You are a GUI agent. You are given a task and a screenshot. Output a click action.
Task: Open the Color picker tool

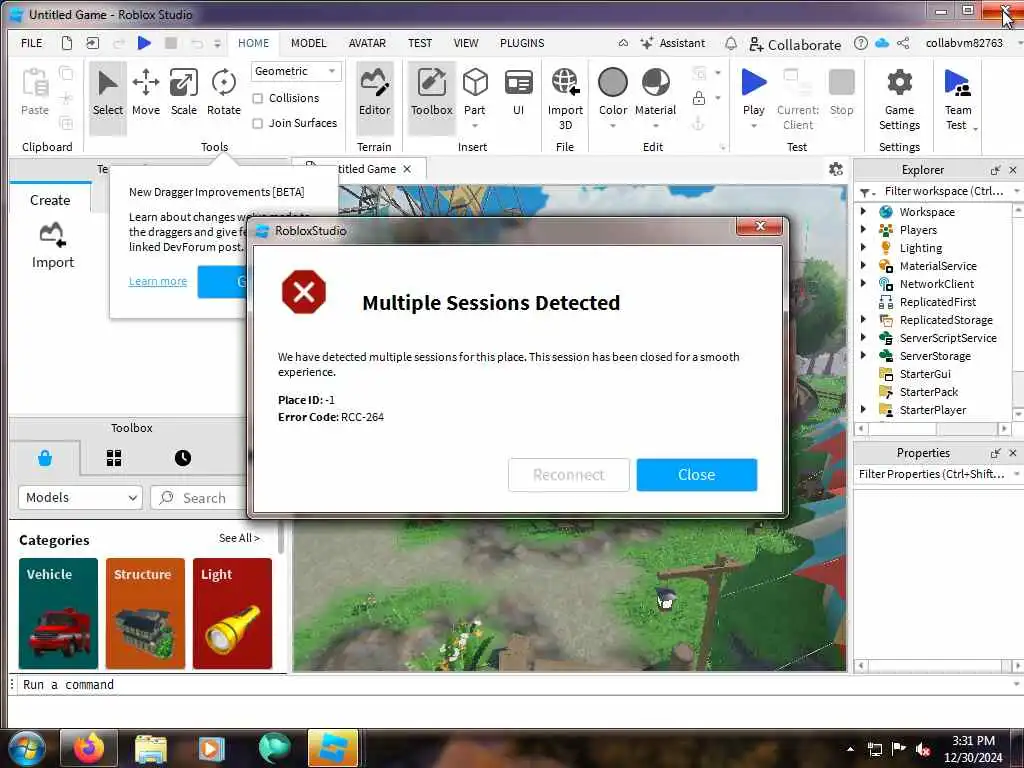(613, 93)
